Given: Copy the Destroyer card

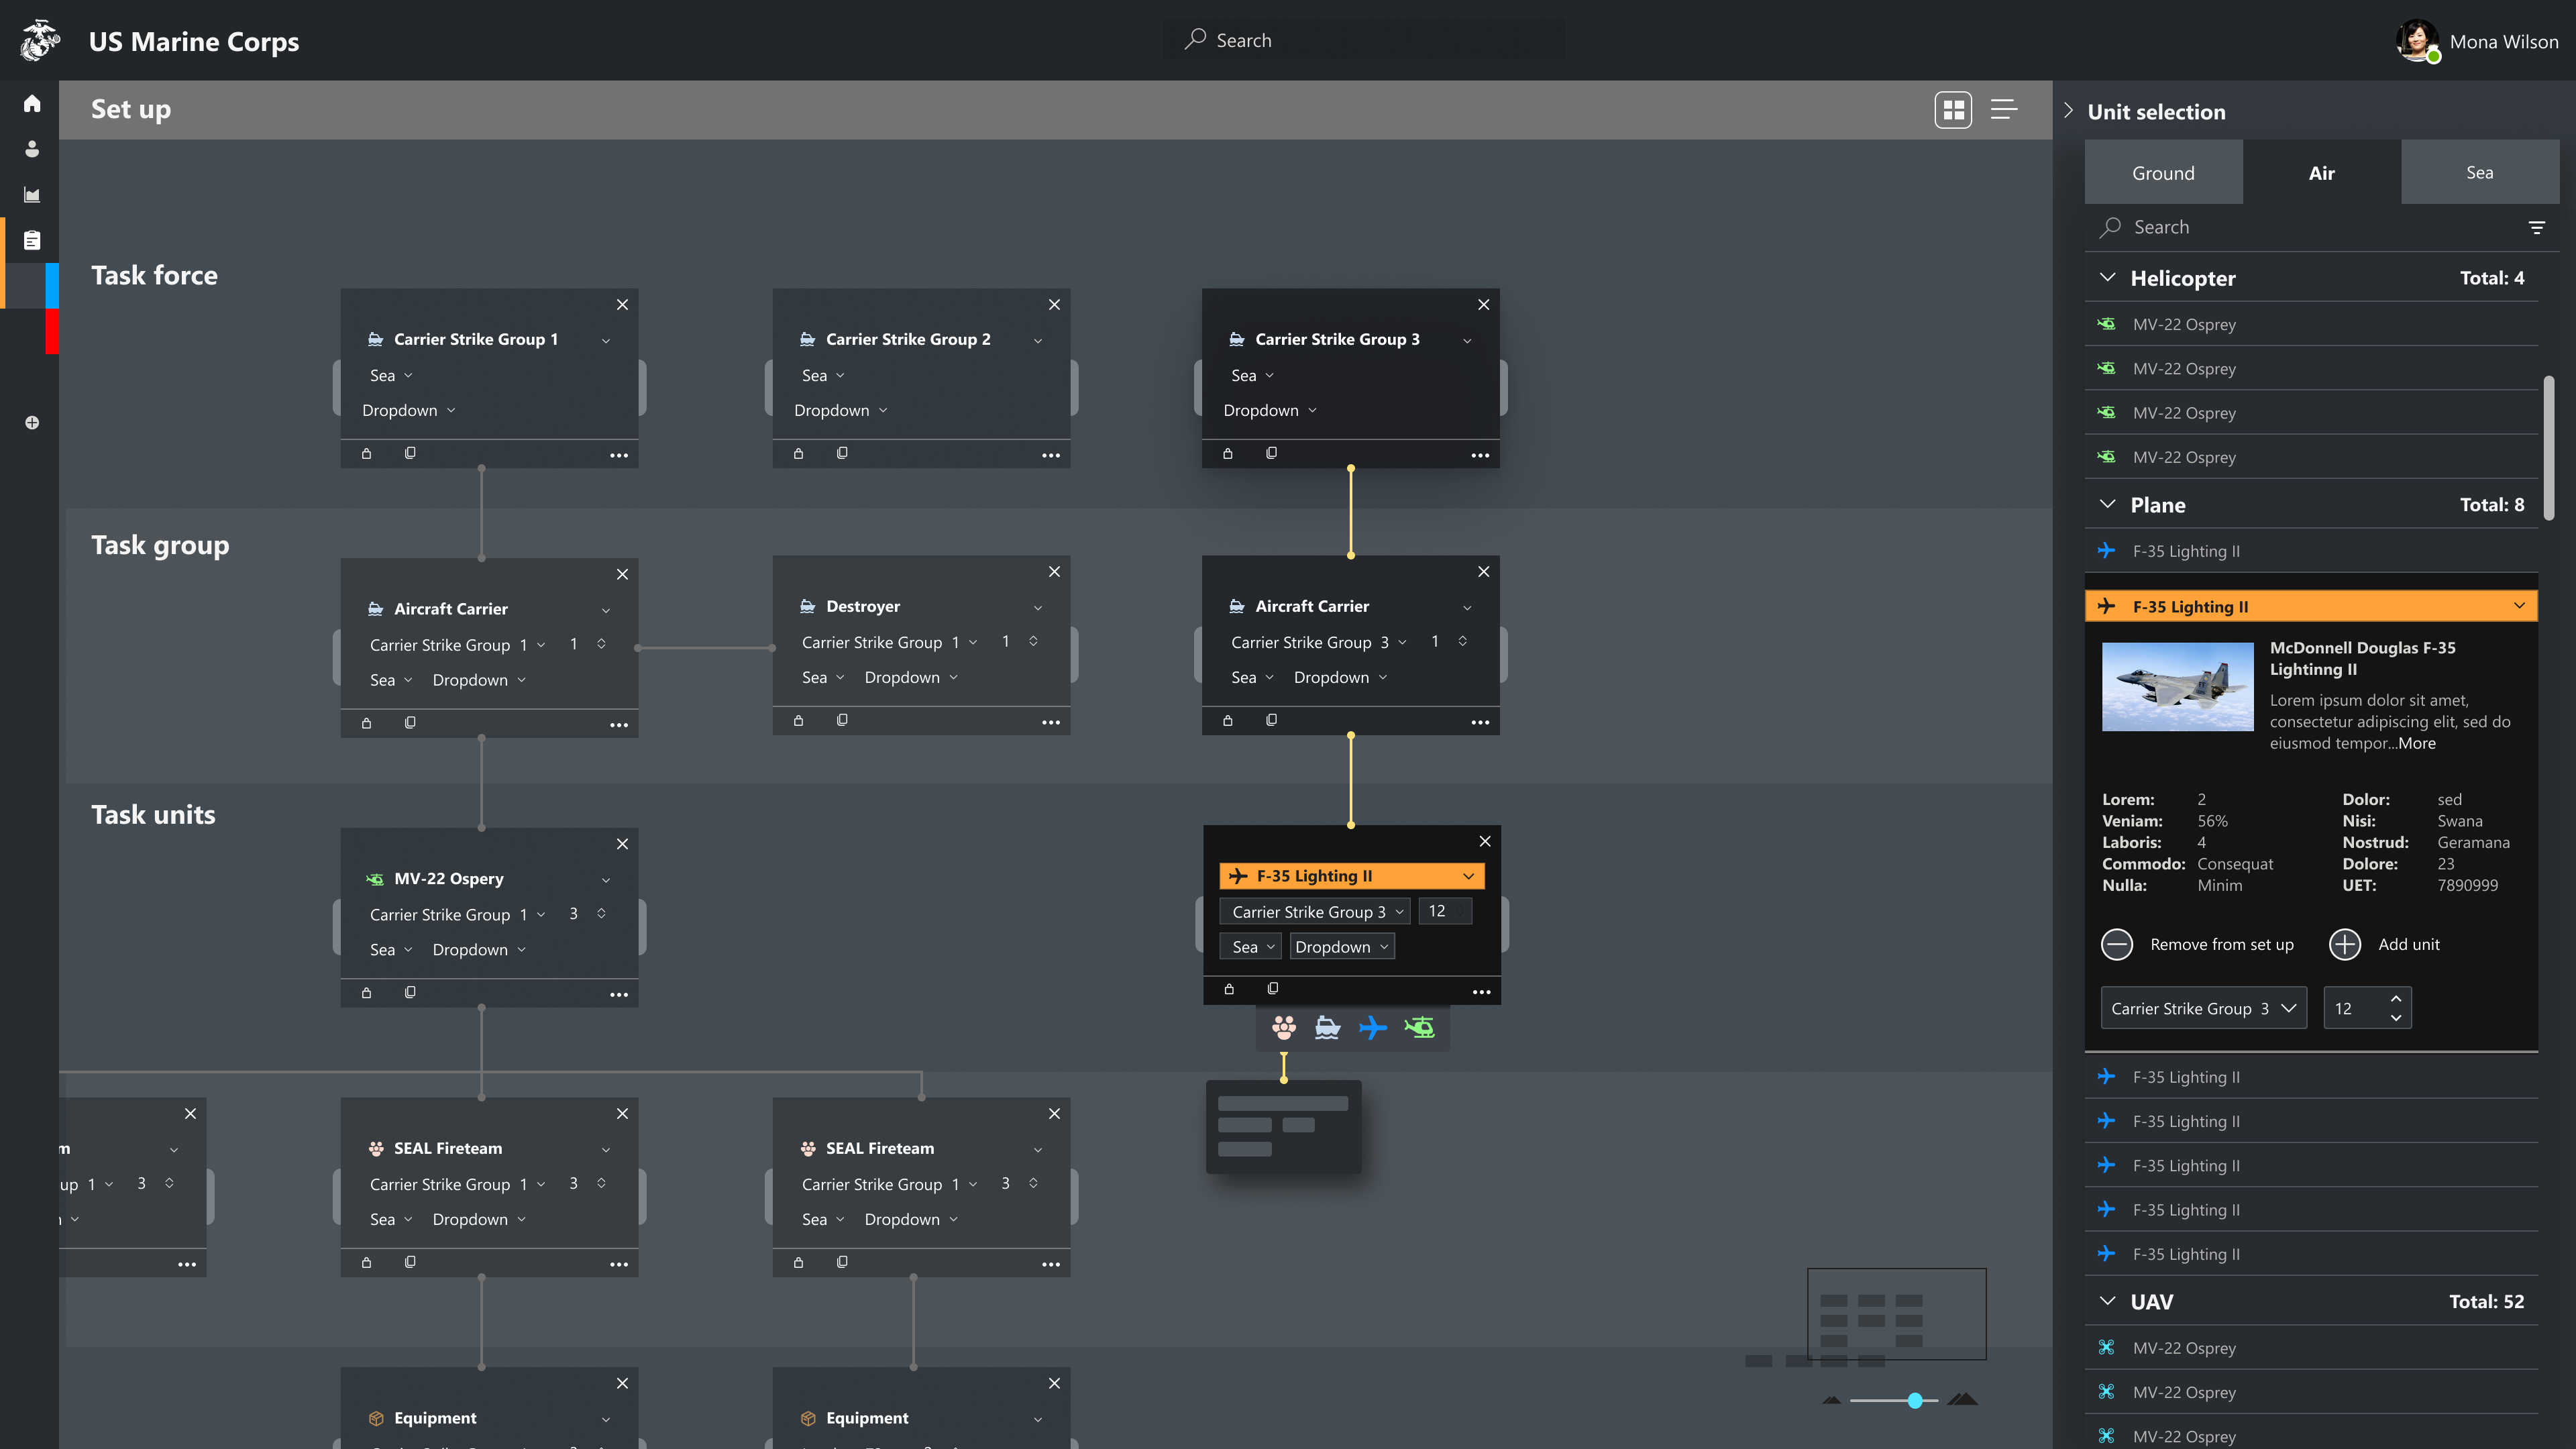Looking at the screenshot, I should coord(842,720).
